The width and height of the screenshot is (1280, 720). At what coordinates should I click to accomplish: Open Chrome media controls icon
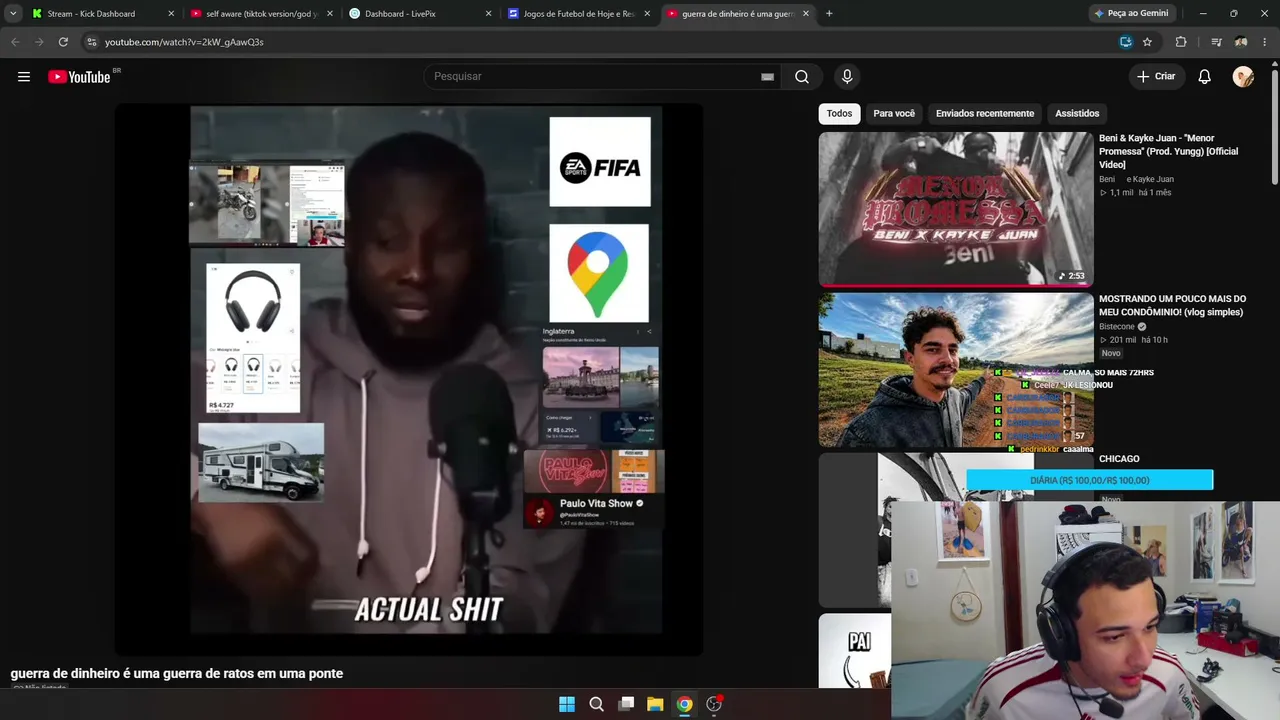[x=1216, y=42]
